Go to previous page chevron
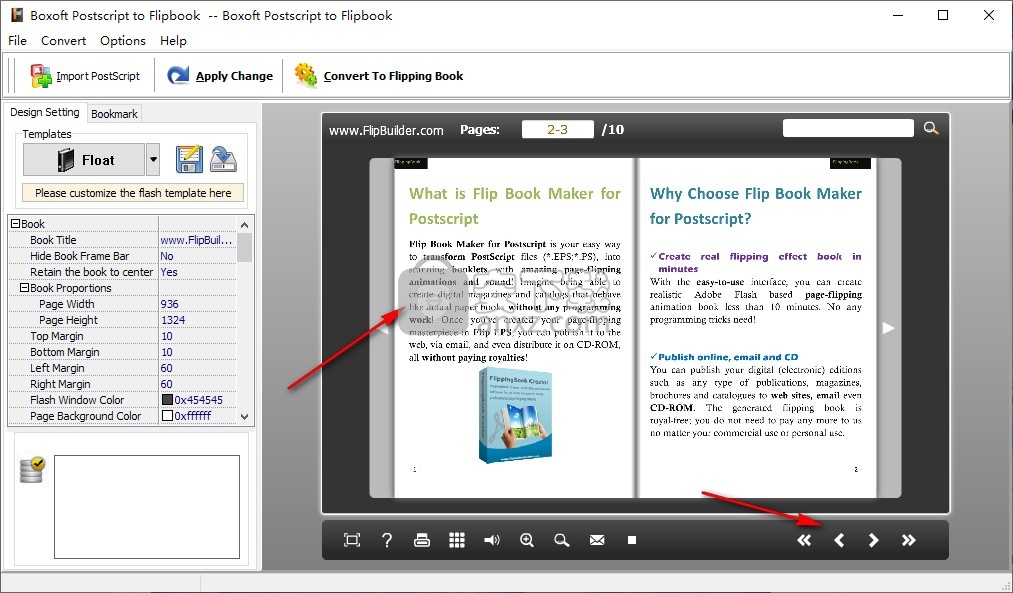 pos(839,540)
